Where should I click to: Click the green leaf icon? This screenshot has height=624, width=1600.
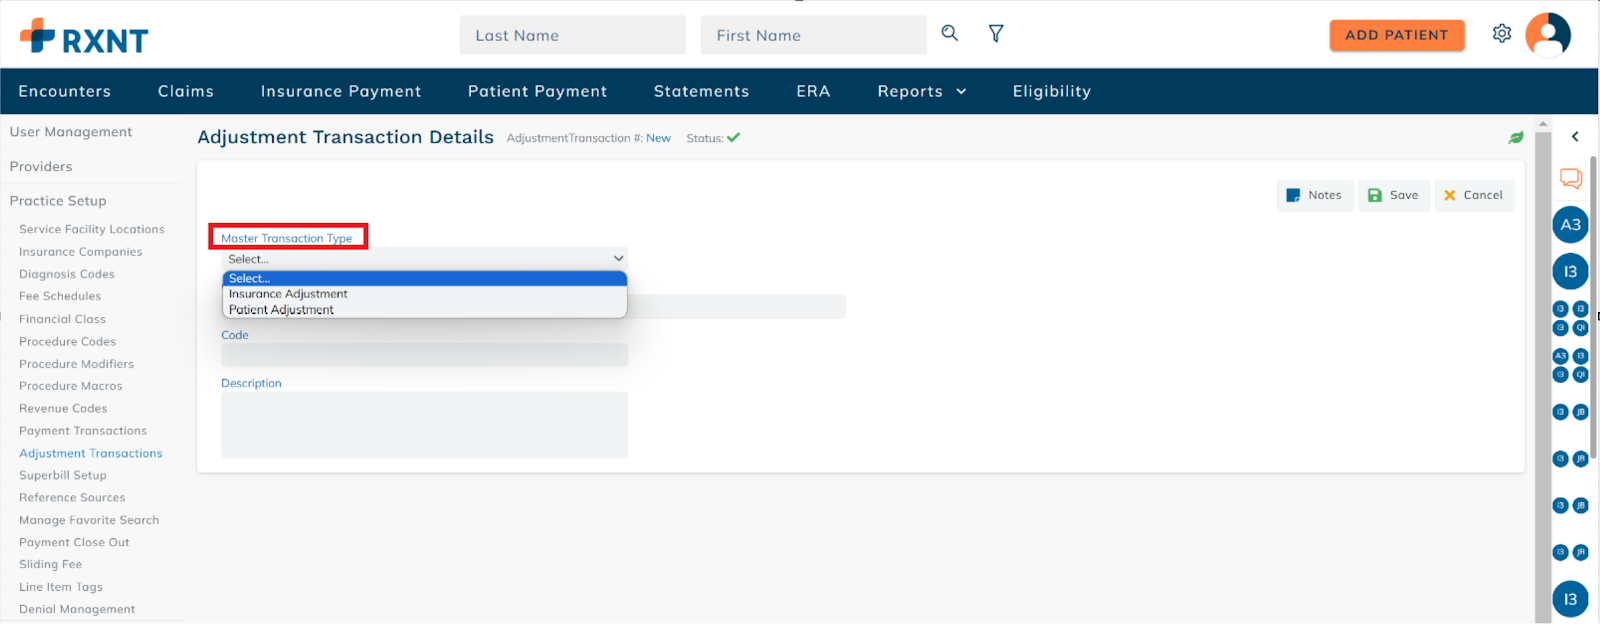coord(1516,138)
